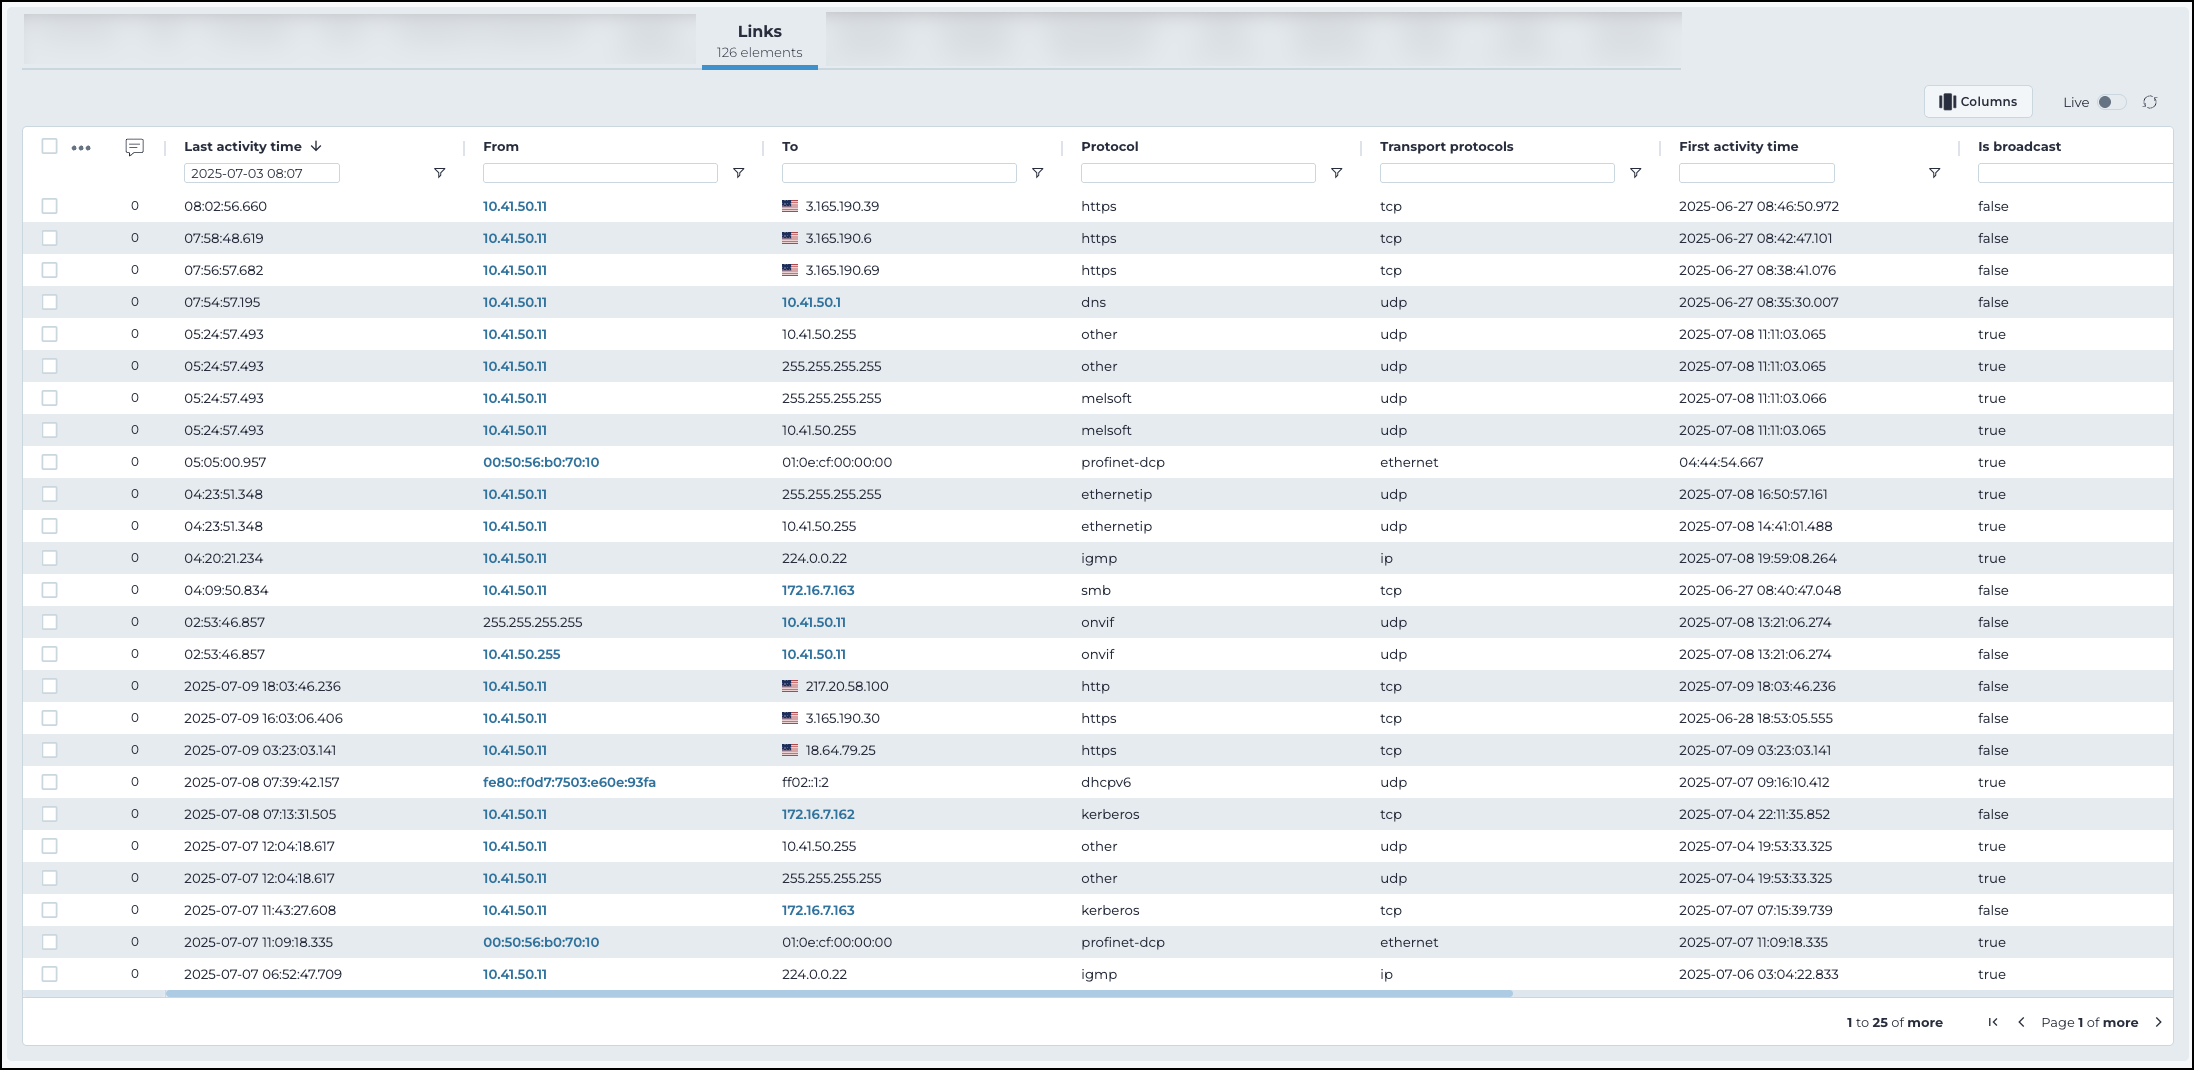Open destination link 172.16.7.162
The image size is (2194, 1070).
tap(818, 814)
